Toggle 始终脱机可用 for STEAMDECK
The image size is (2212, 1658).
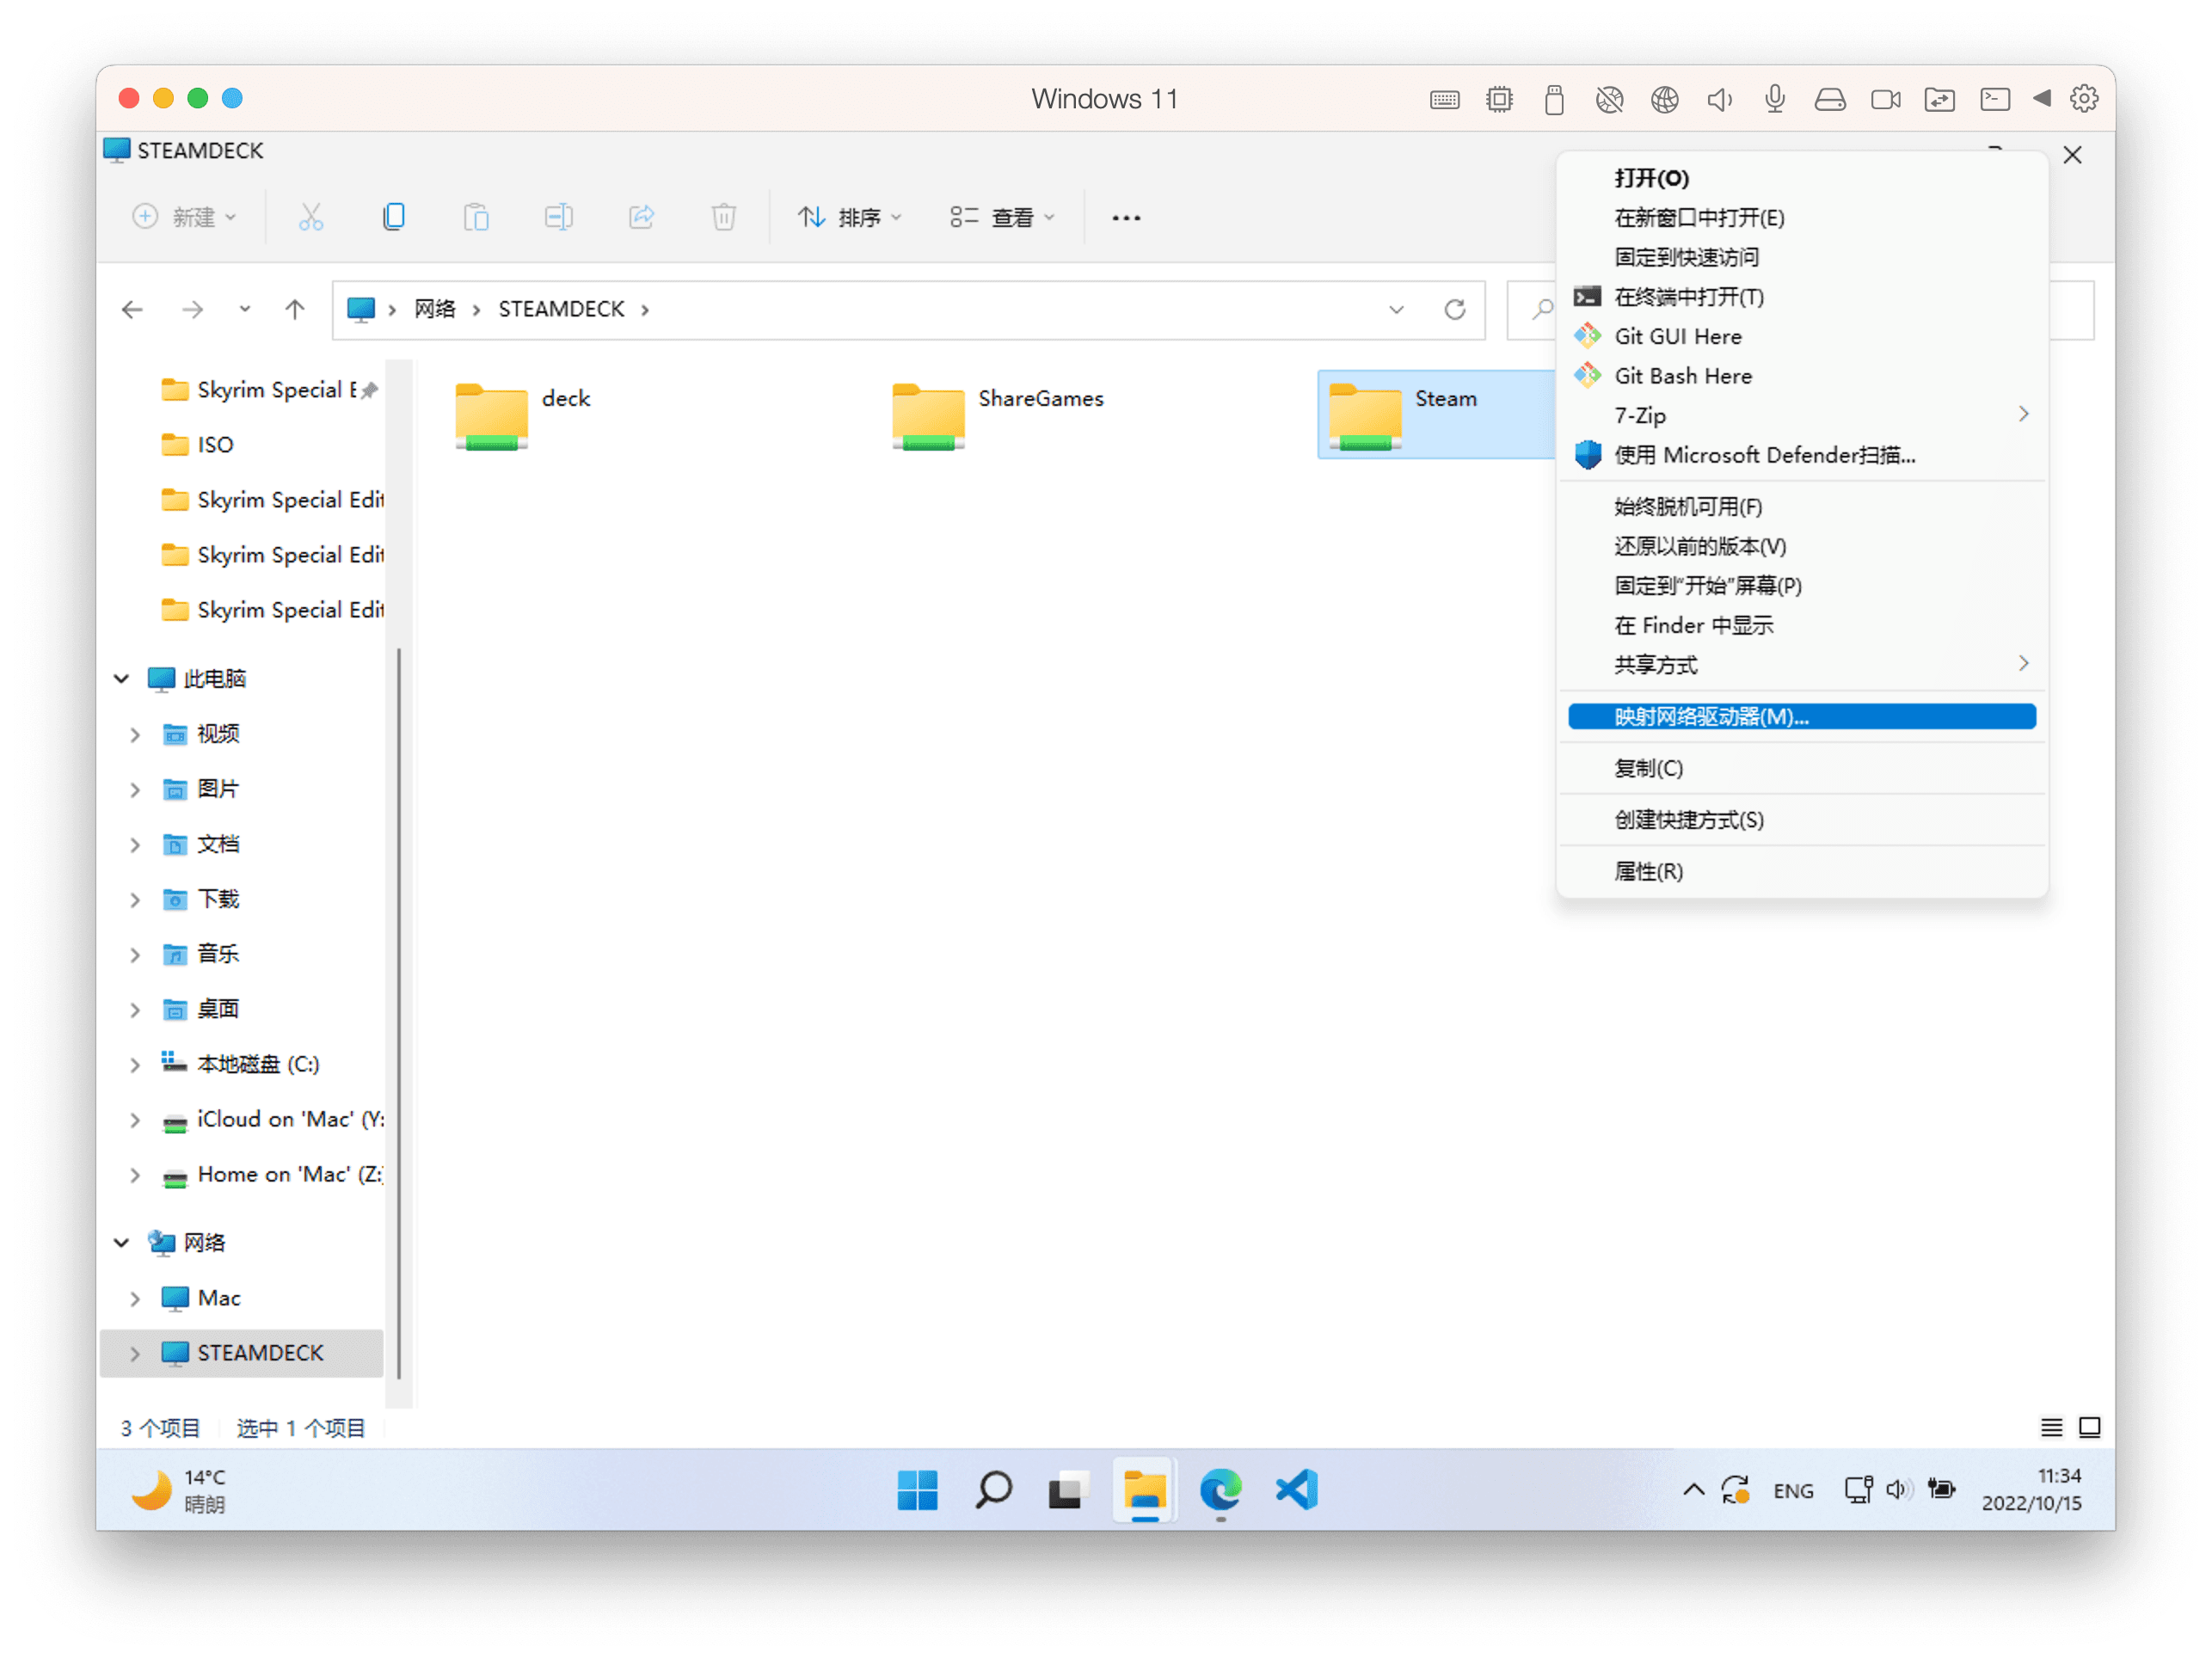coord(1684,505)
